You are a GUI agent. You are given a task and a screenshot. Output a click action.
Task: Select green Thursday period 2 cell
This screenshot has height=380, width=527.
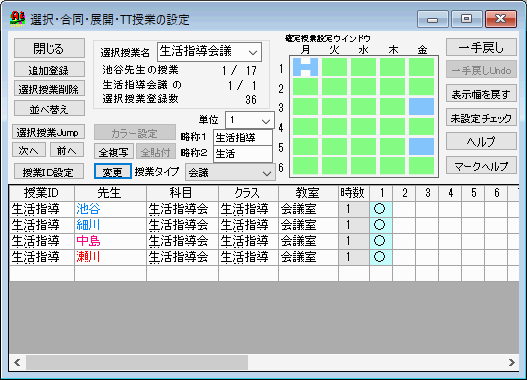click(393, 87)
